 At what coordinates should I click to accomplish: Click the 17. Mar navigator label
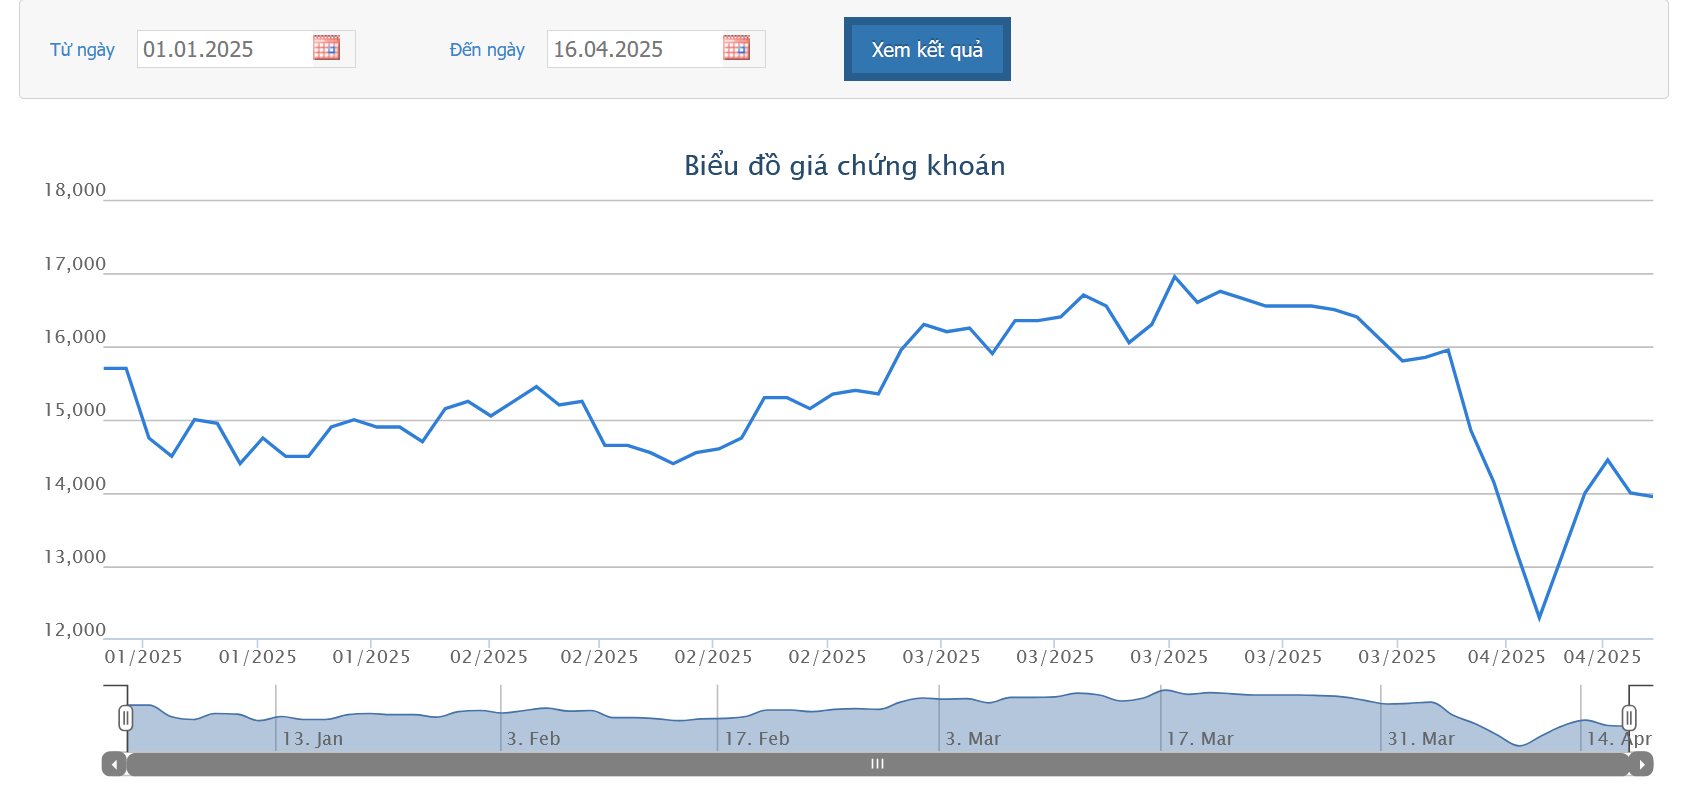point(1200,739)
